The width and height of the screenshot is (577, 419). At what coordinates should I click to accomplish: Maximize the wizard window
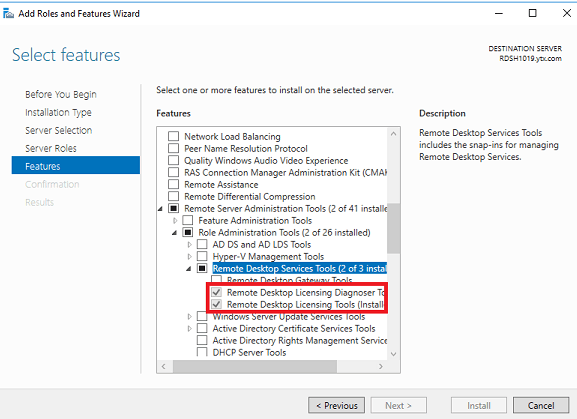pyautogui.click(x=532, y=13)
